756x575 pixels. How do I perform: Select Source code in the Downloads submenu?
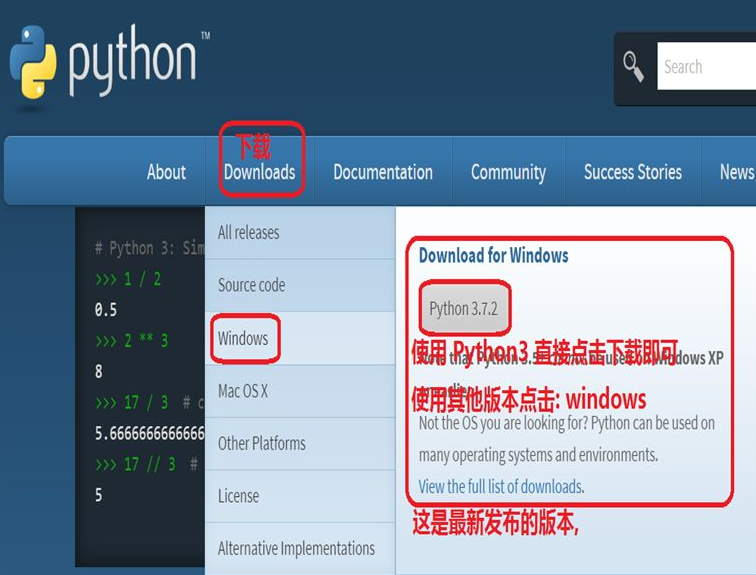click(x=252, y=285)
